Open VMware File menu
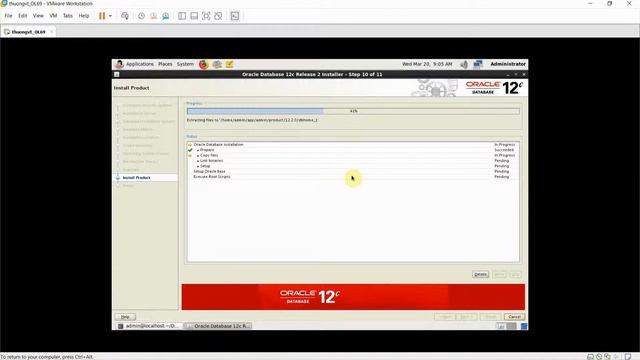 coord(8,16)
